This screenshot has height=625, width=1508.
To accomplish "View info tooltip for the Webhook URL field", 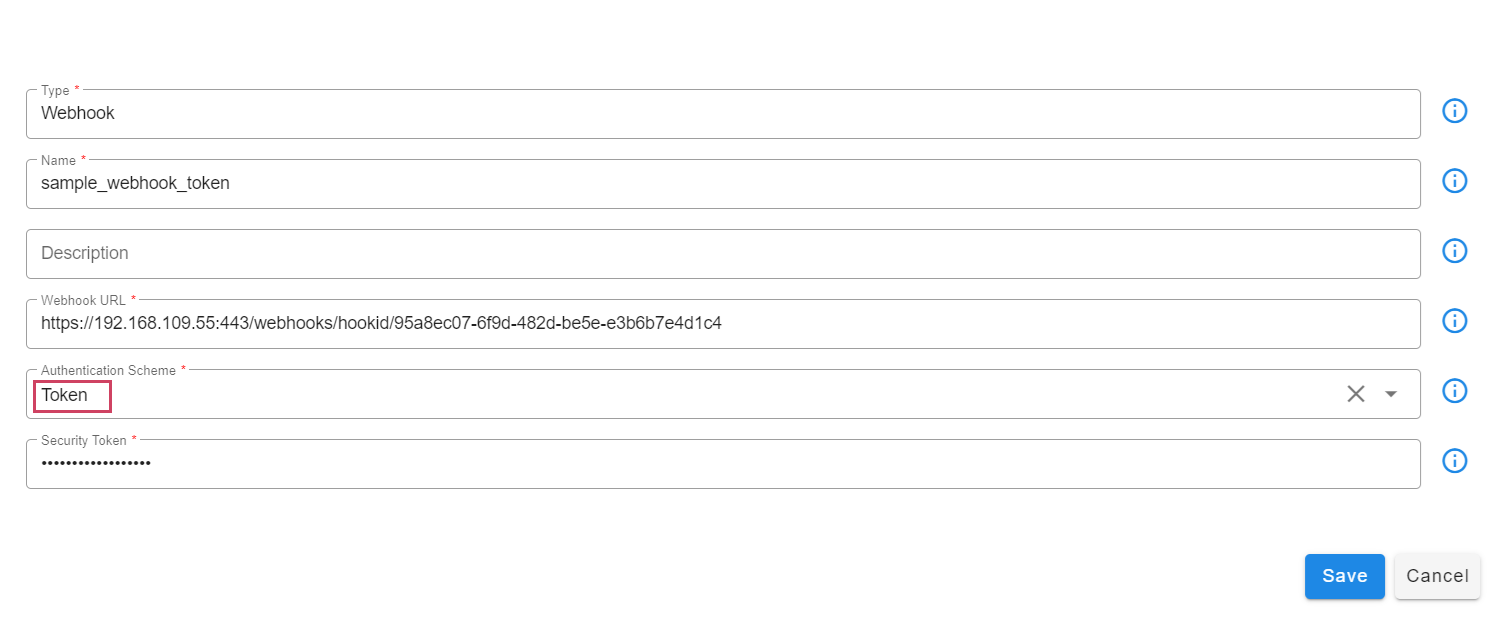I will tap(1454, 321).
